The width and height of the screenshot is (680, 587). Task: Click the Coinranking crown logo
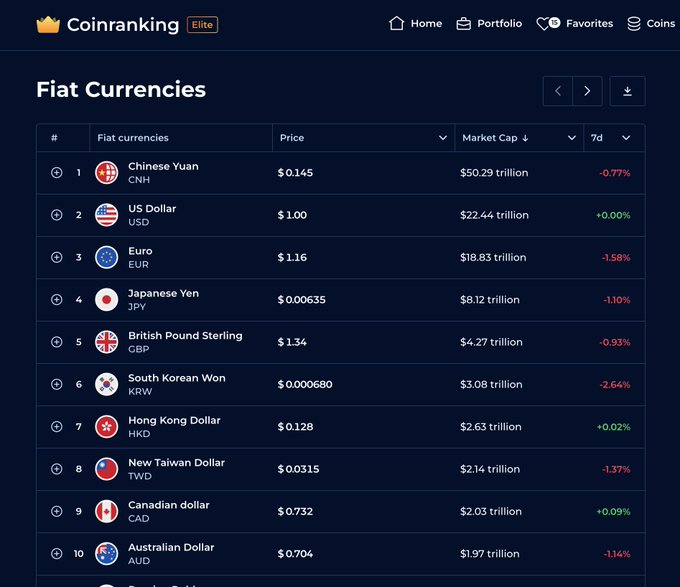click(48, 25)
